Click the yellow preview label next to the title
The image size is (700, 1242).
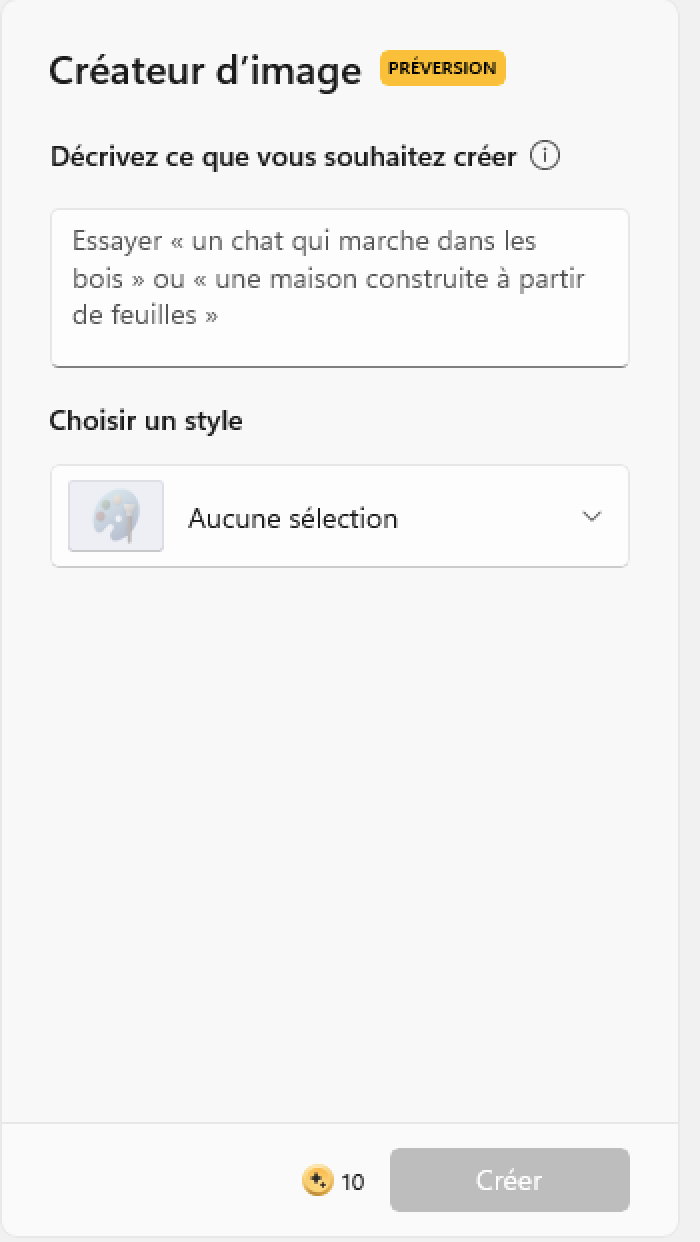(443, 68)
